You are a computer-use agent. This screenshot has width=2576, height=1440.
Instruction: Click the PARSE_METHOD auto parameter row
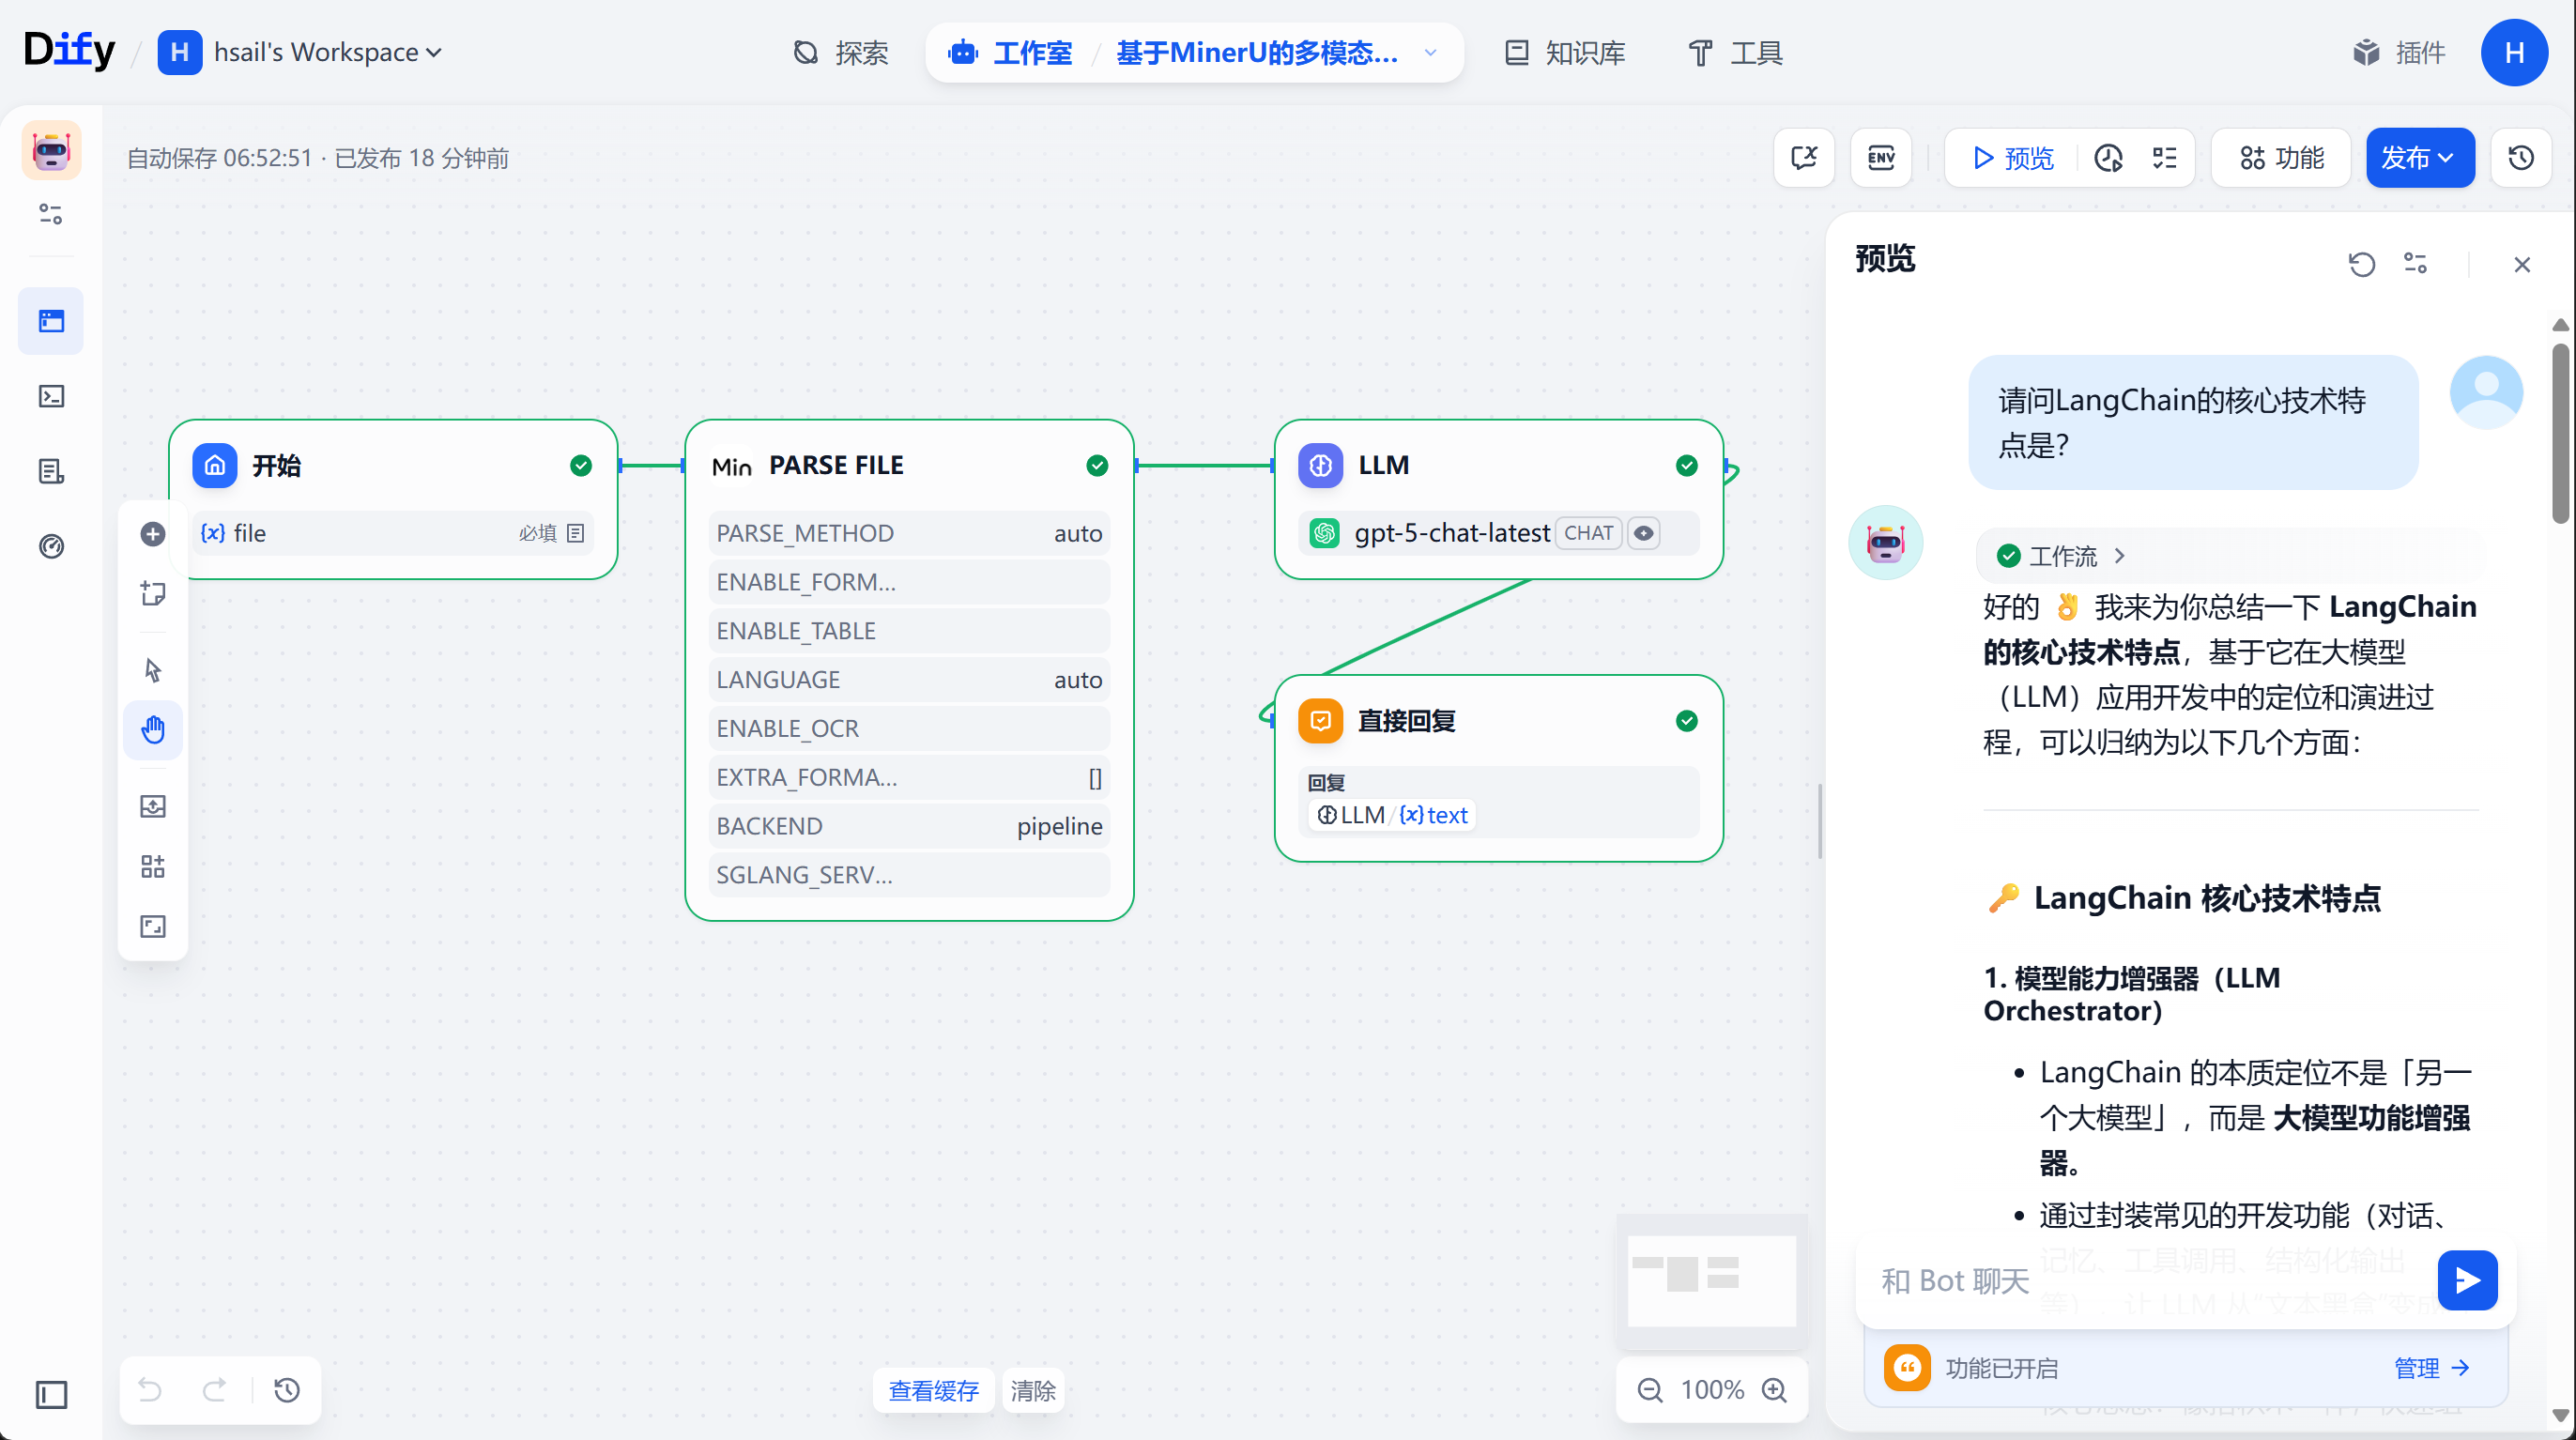(x=909, y=533)
